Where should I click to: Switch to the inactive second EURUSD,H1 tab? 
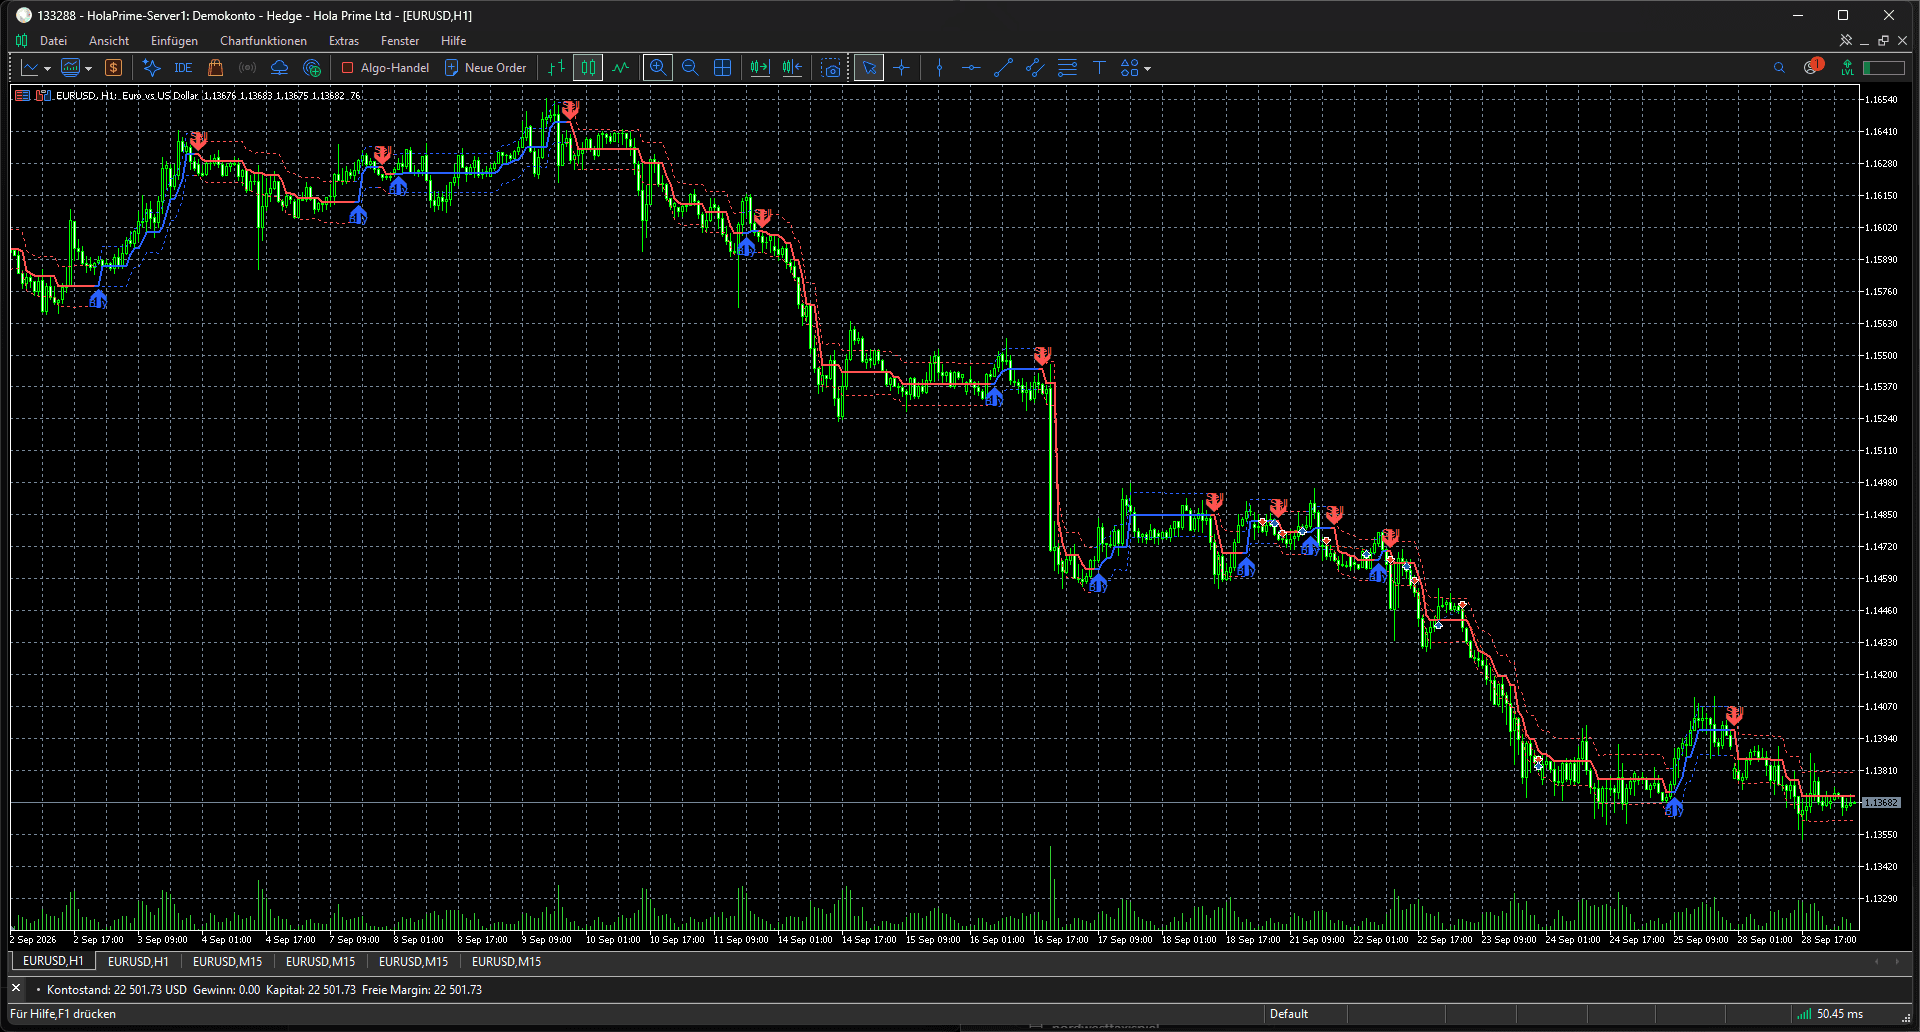(138, 961)
